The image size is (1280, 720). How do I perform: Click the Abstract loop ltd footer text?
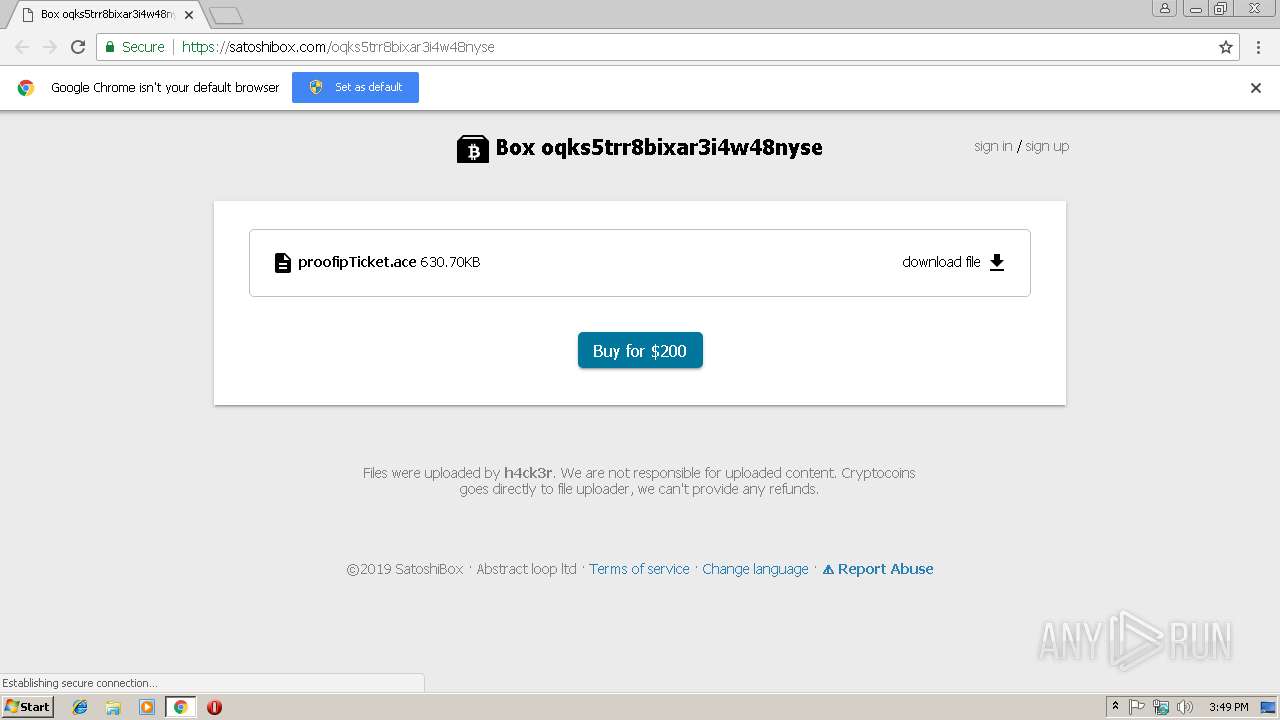[x=526, y=569]
